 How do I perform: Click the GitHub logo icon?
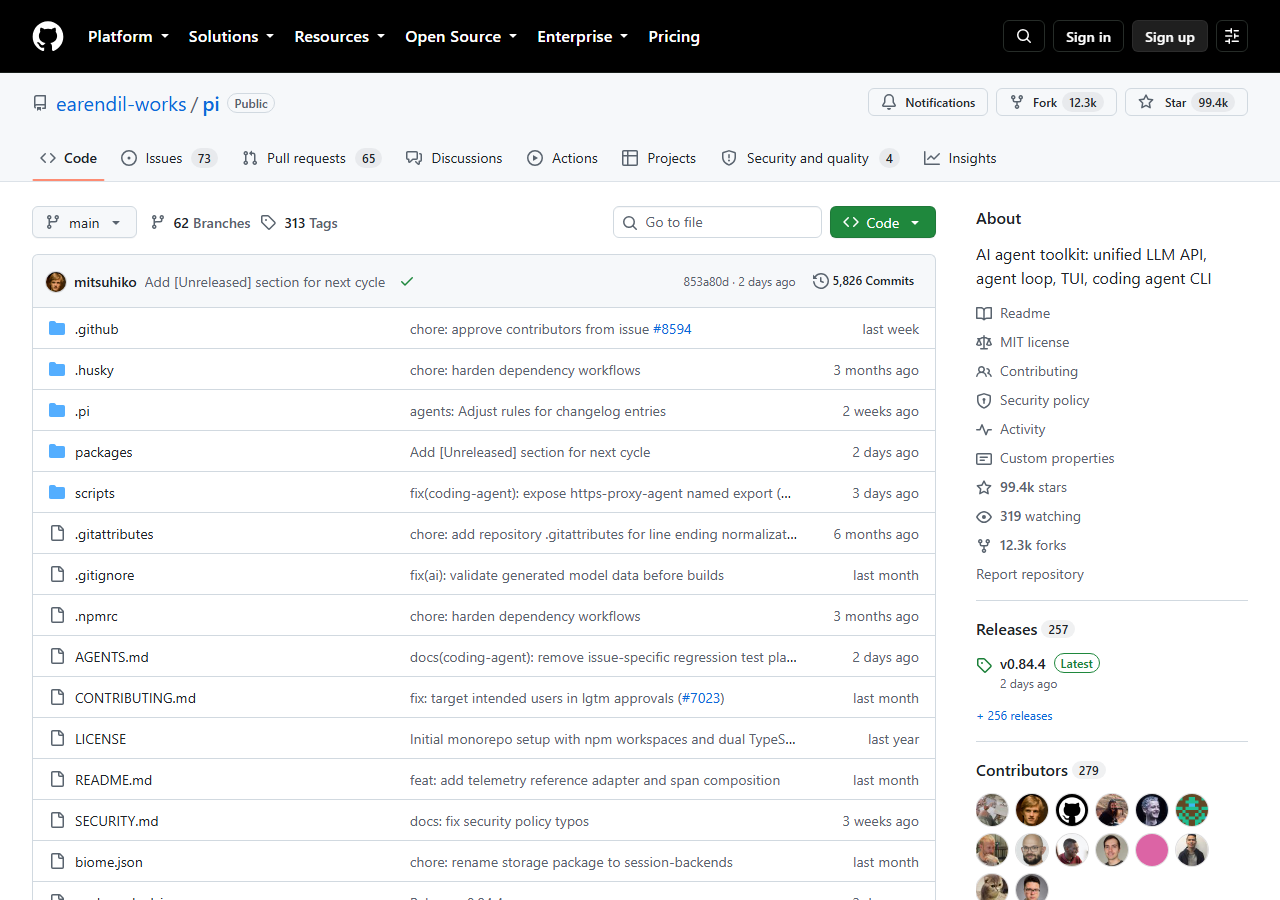48,37
